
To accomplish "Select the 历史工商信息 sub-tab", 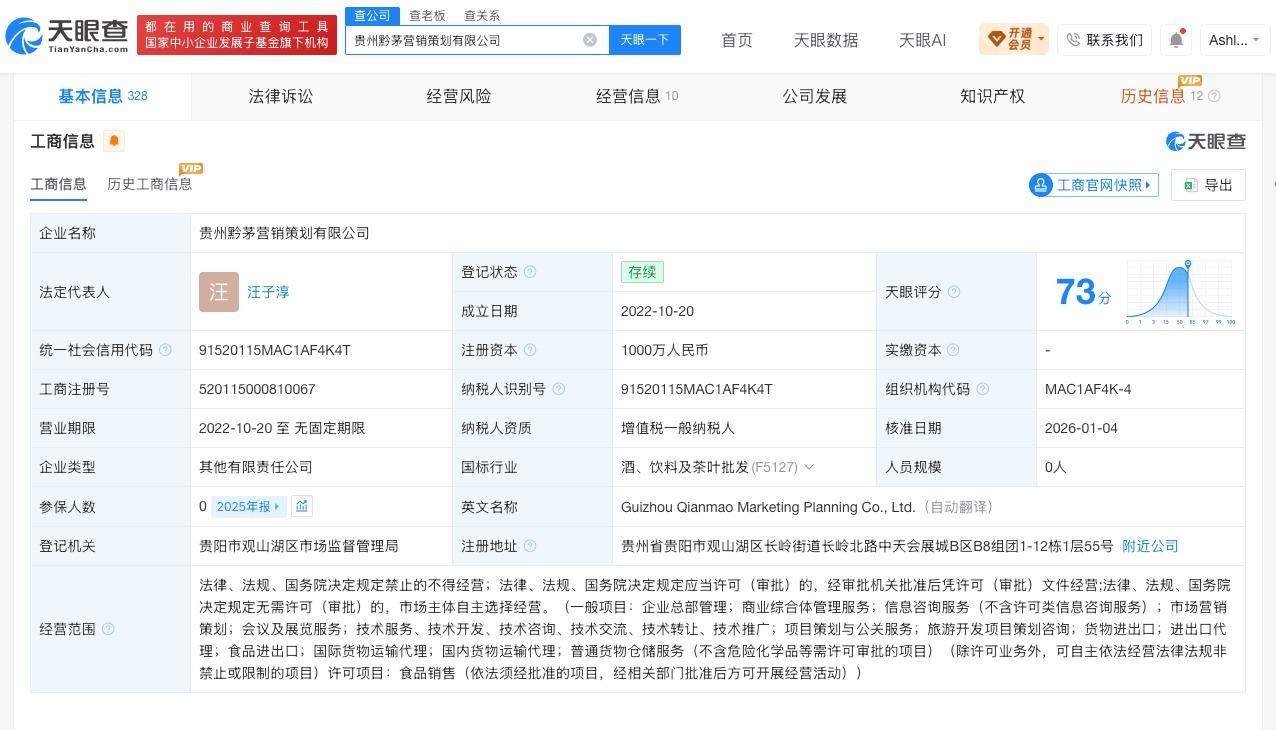I will 150,184.
